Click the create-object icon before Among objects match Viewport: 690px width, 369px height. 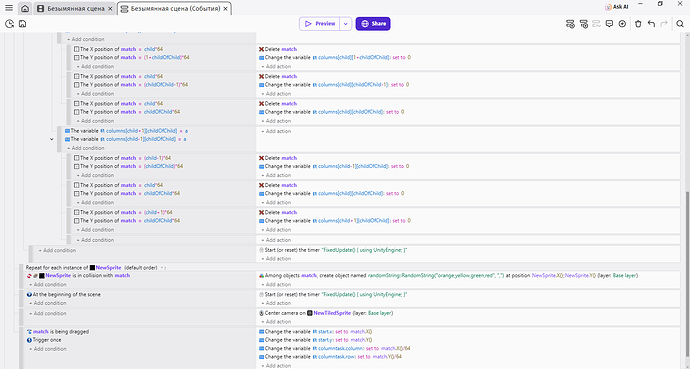point(261,276)
